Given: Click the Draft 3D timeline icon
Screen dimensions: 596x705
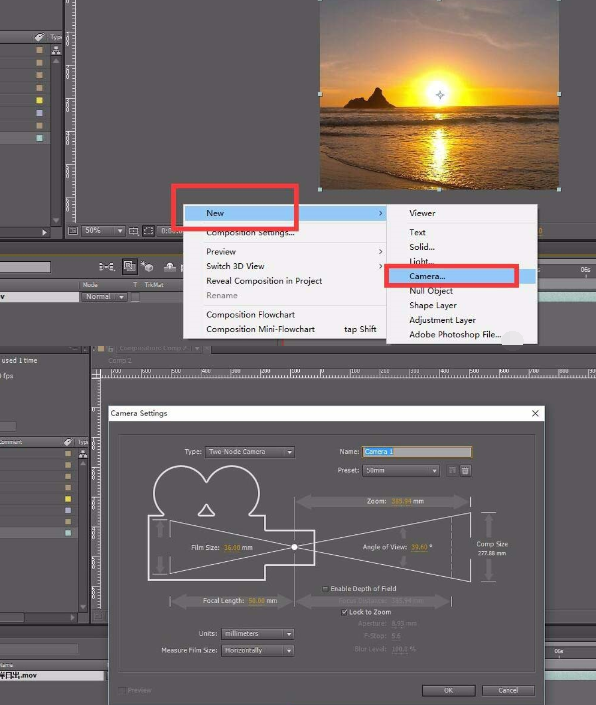Looking at the screenshot, I should coord(147,267).
